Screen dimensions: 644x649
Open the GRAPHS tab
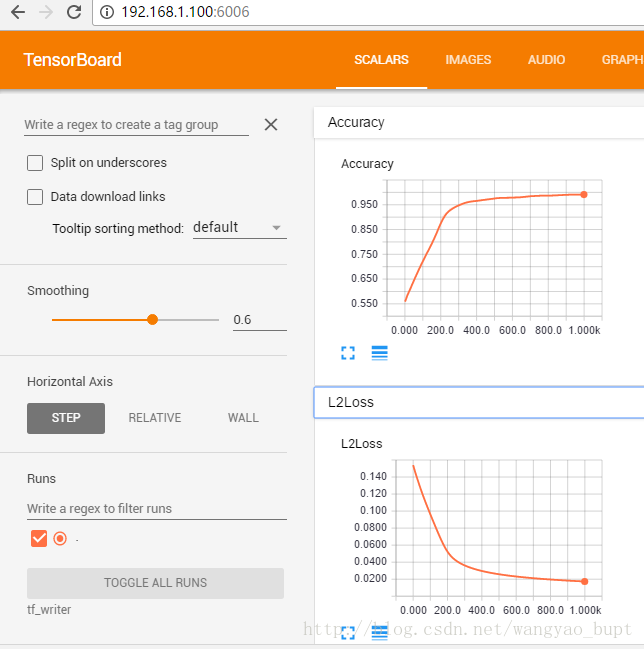click(622, 60)
